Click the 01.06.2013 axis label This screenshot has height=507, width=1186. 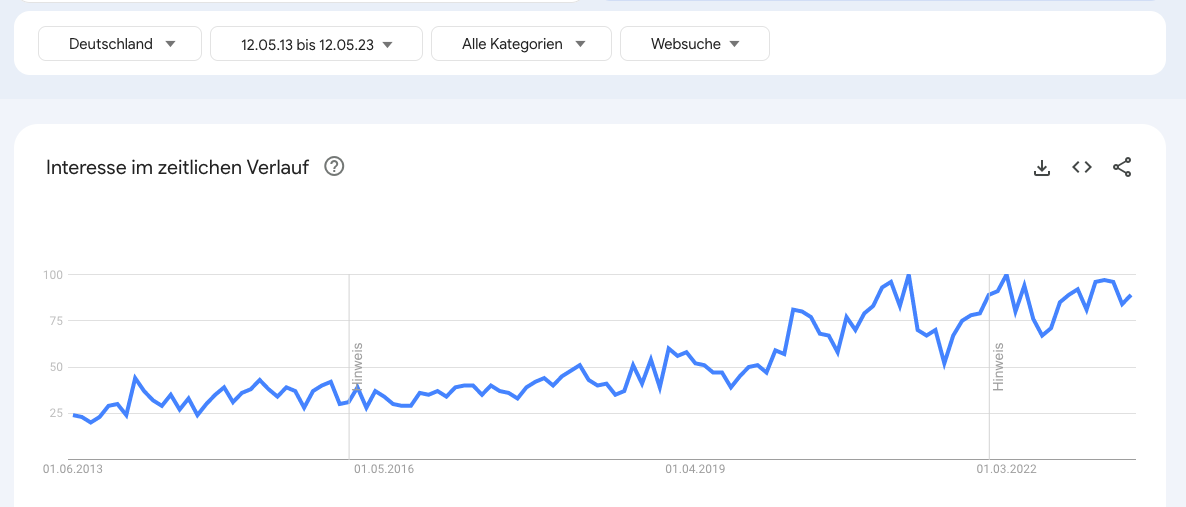click(x=73, y=469)
